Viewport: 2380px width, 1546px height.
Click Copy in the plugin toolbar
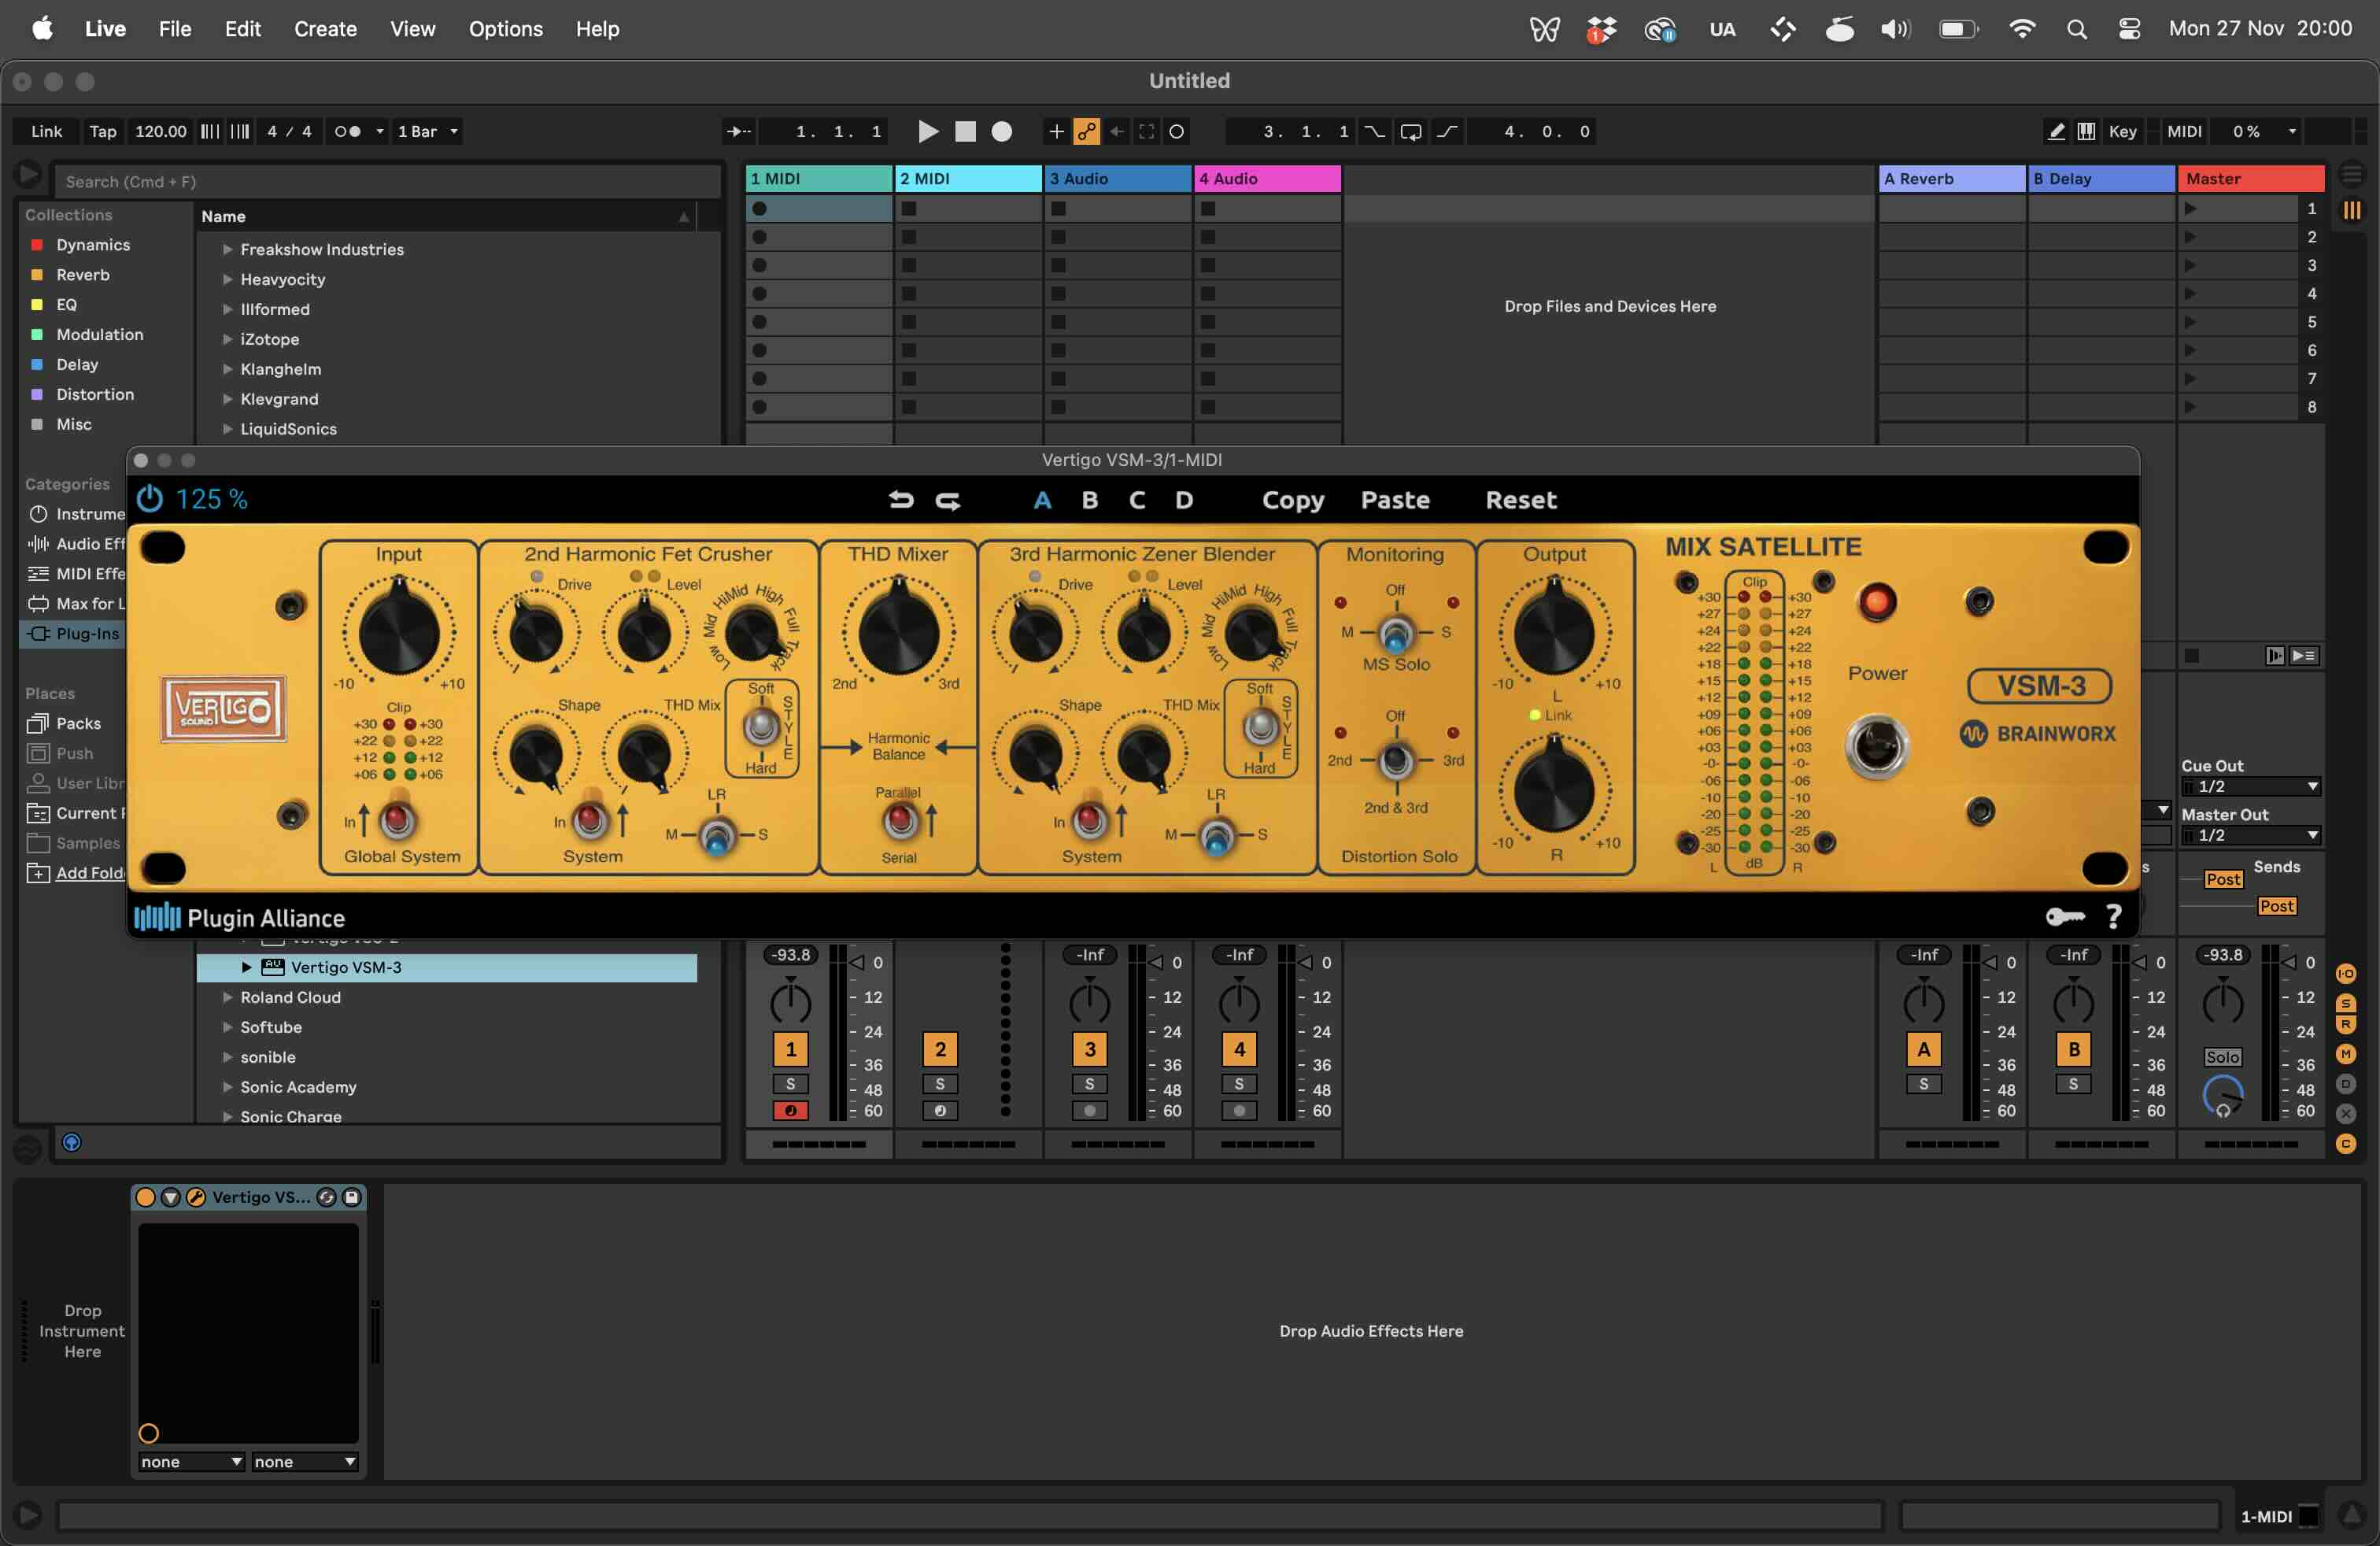point(1293,500)
